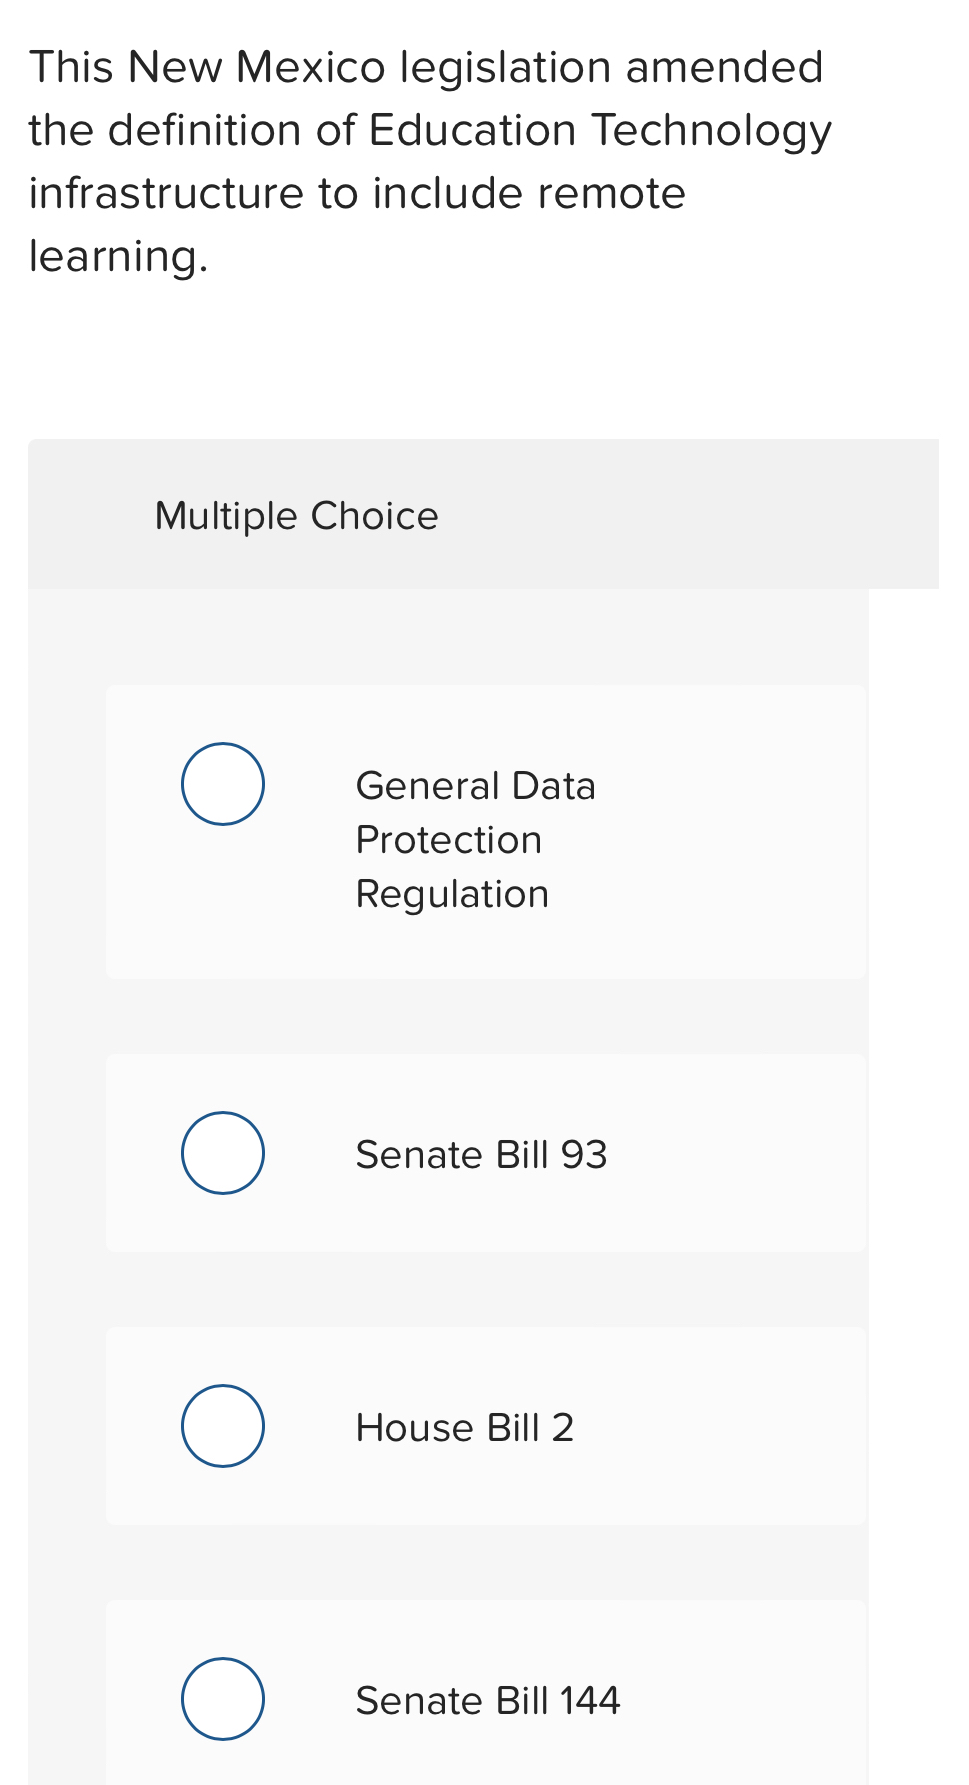Select the Senate Bill 144 radio button
Viewport: 969px width, 1785px height.
pos(222,1698)
